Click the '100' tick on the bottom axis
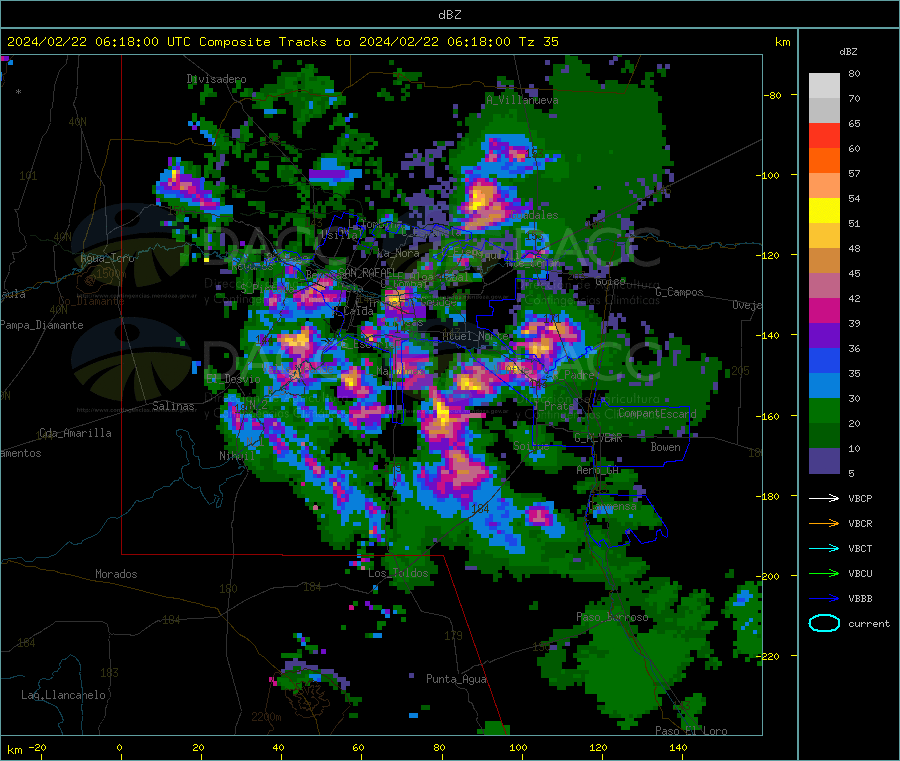 (x=518, y=747)
